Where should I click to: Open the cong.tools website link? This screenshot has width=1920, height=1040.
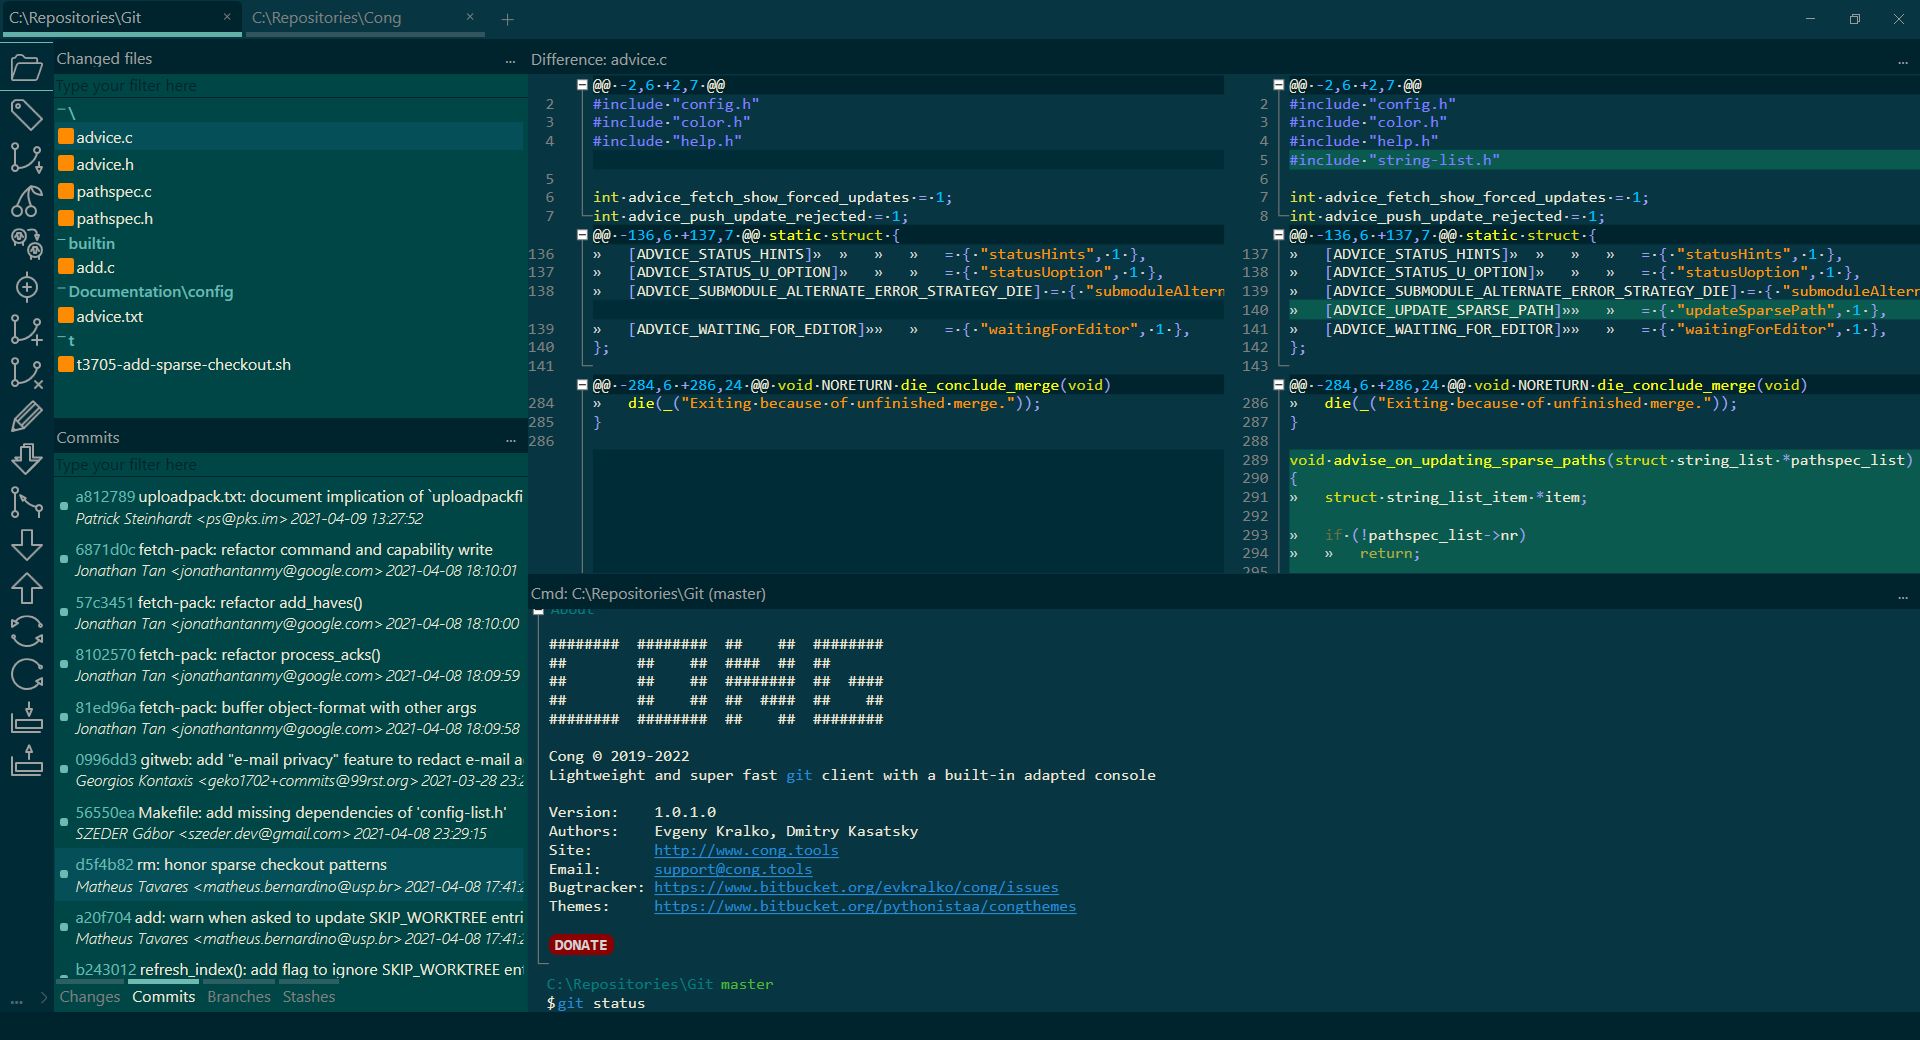[746, 850]
